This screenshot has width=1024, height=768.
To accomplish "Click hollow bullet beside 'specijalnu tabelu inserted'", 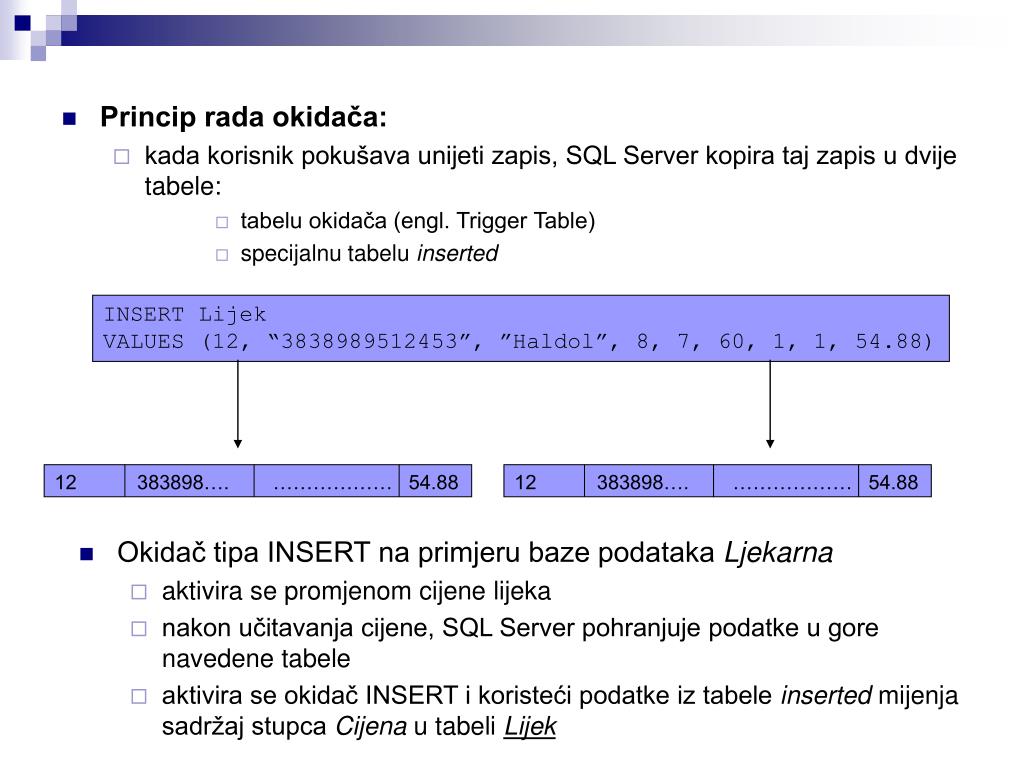I will click(222, 255).
